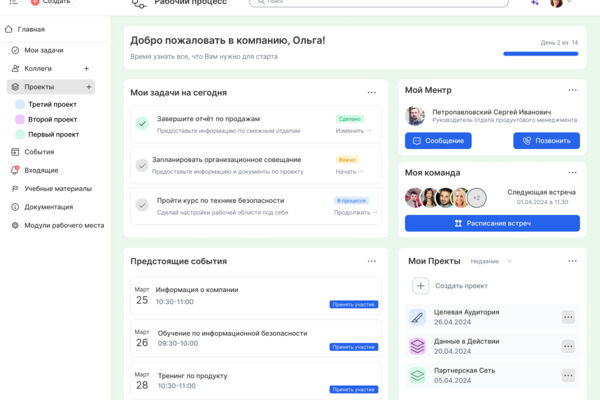The image size is (600, 400).
Task: Click the Коллеги people icon
Action: coord(15,69)
